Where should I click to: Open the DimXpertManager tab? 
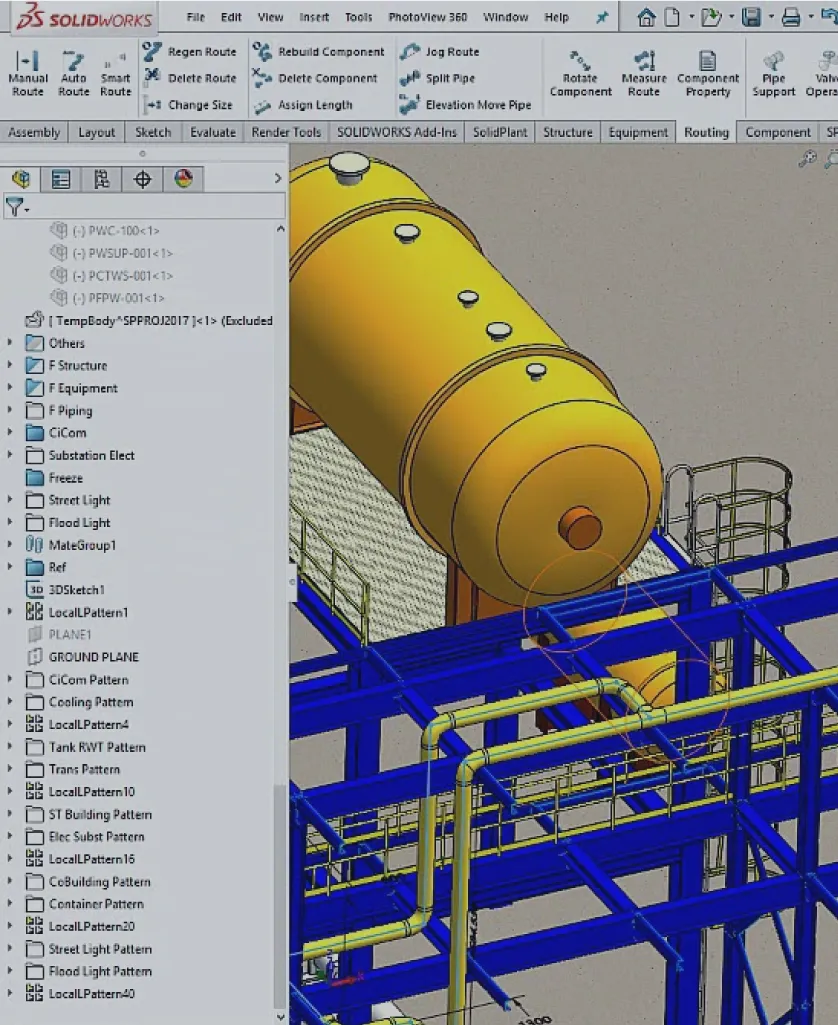pyautogui.click(x=142, y=178)
